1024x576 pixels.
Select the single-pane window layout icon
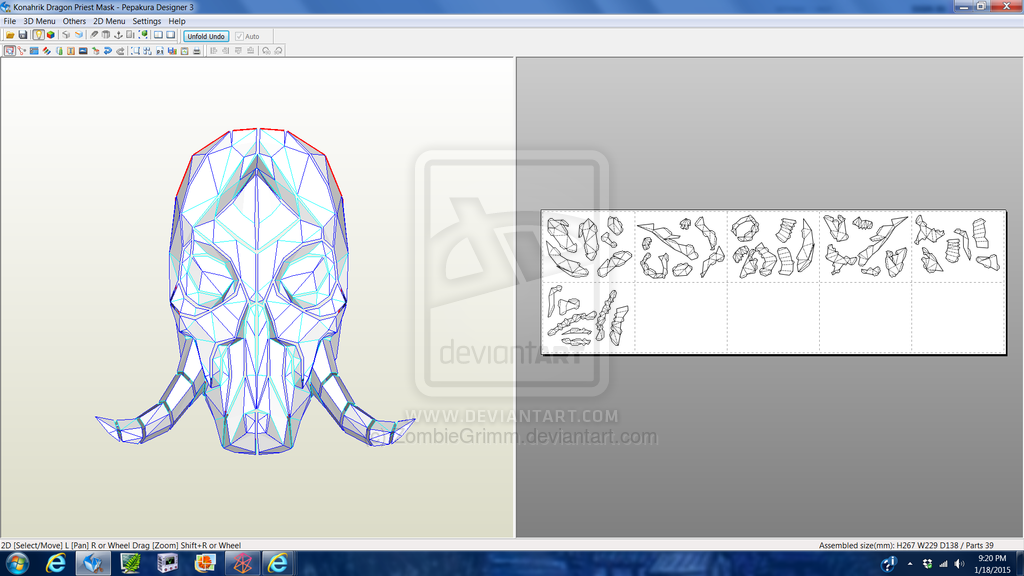[170, 35]
